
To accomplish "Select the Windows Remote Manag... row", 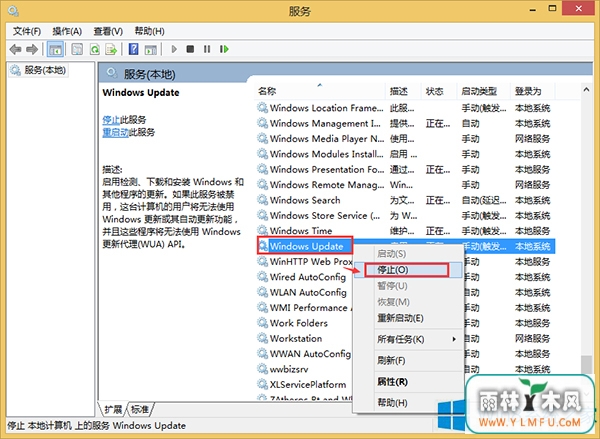I will [x=405, y=184].
